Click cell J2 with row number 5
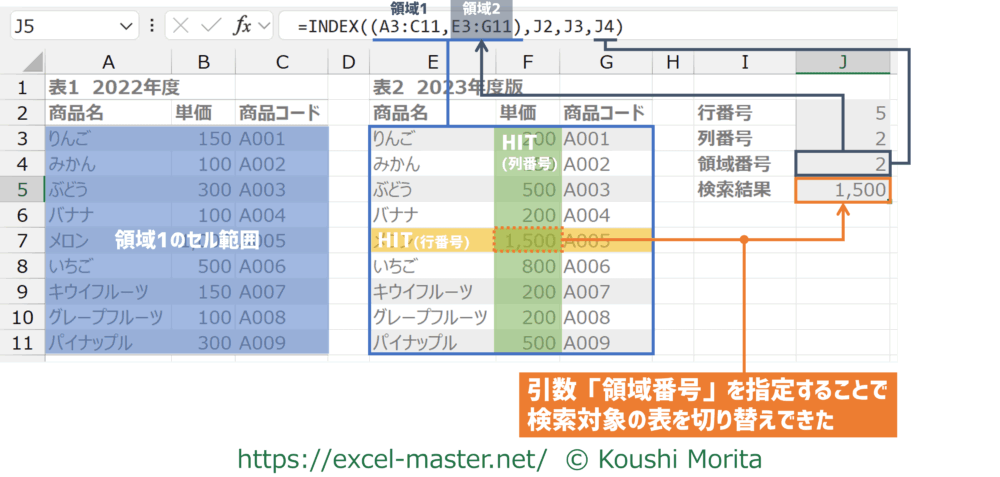Viewport: 1000px width, 477px height. pos(843,112)
